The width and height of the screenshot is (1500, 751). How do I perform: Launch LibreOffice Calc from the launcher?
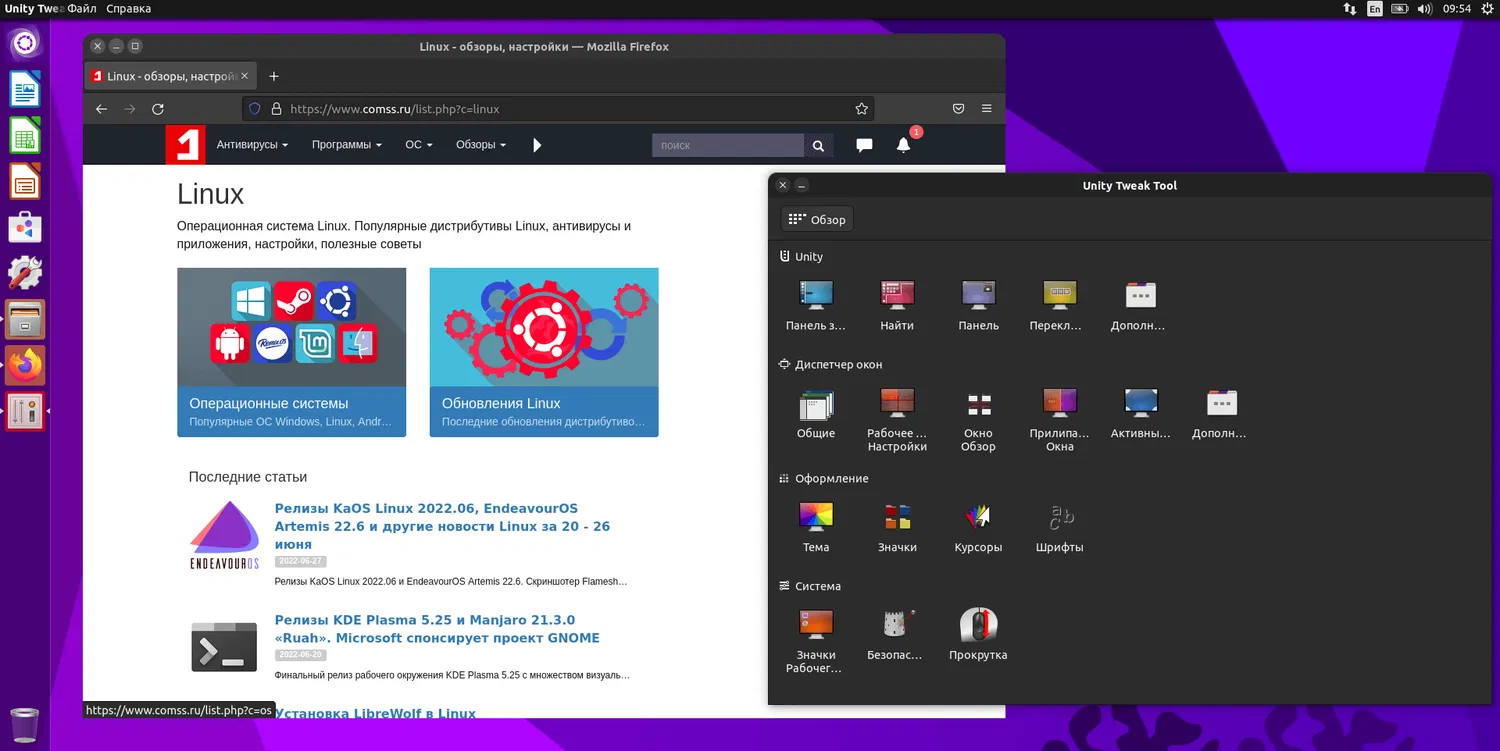pos(25,136)
